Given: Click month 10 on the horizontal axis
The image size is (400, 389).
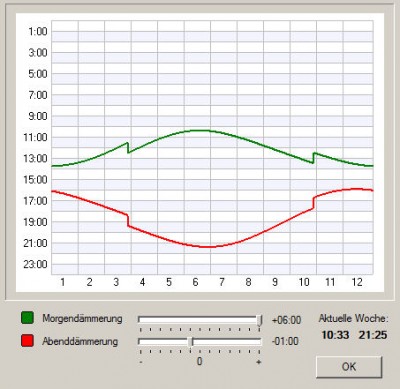Looking at the screenshot, I should coord(304,282).
